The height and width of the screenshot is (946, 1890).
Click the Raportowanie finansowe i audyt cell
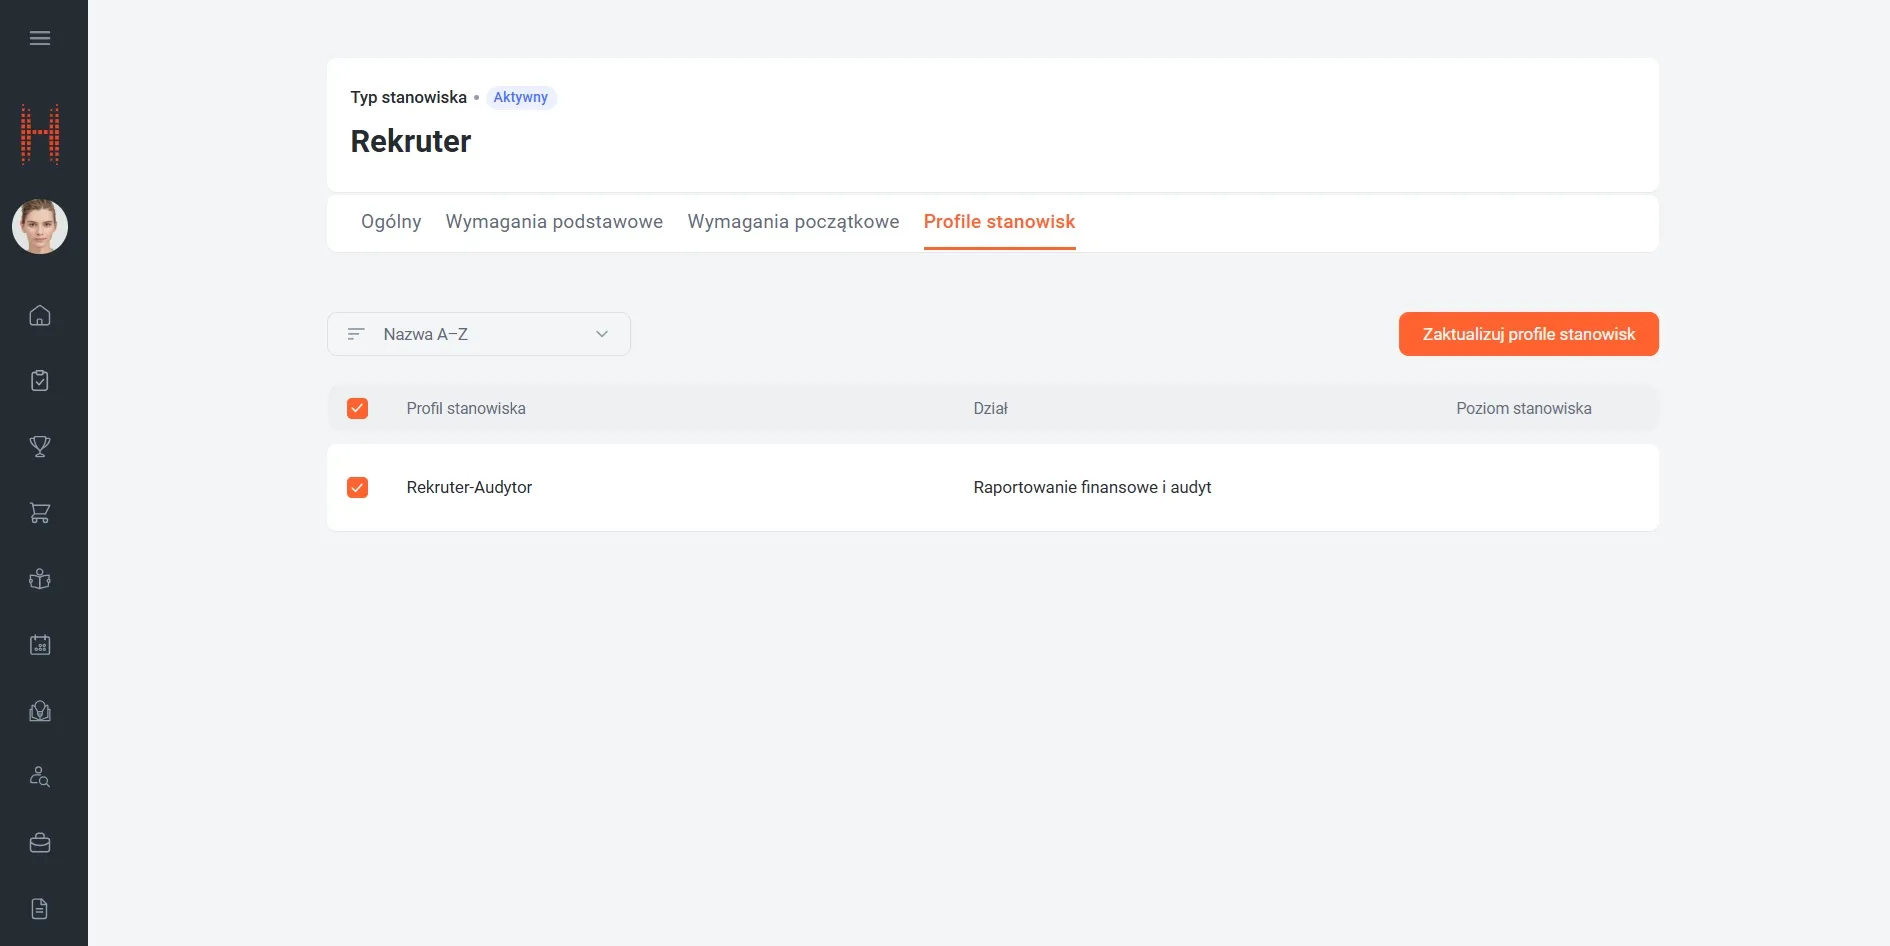(x=1092, y=487)
